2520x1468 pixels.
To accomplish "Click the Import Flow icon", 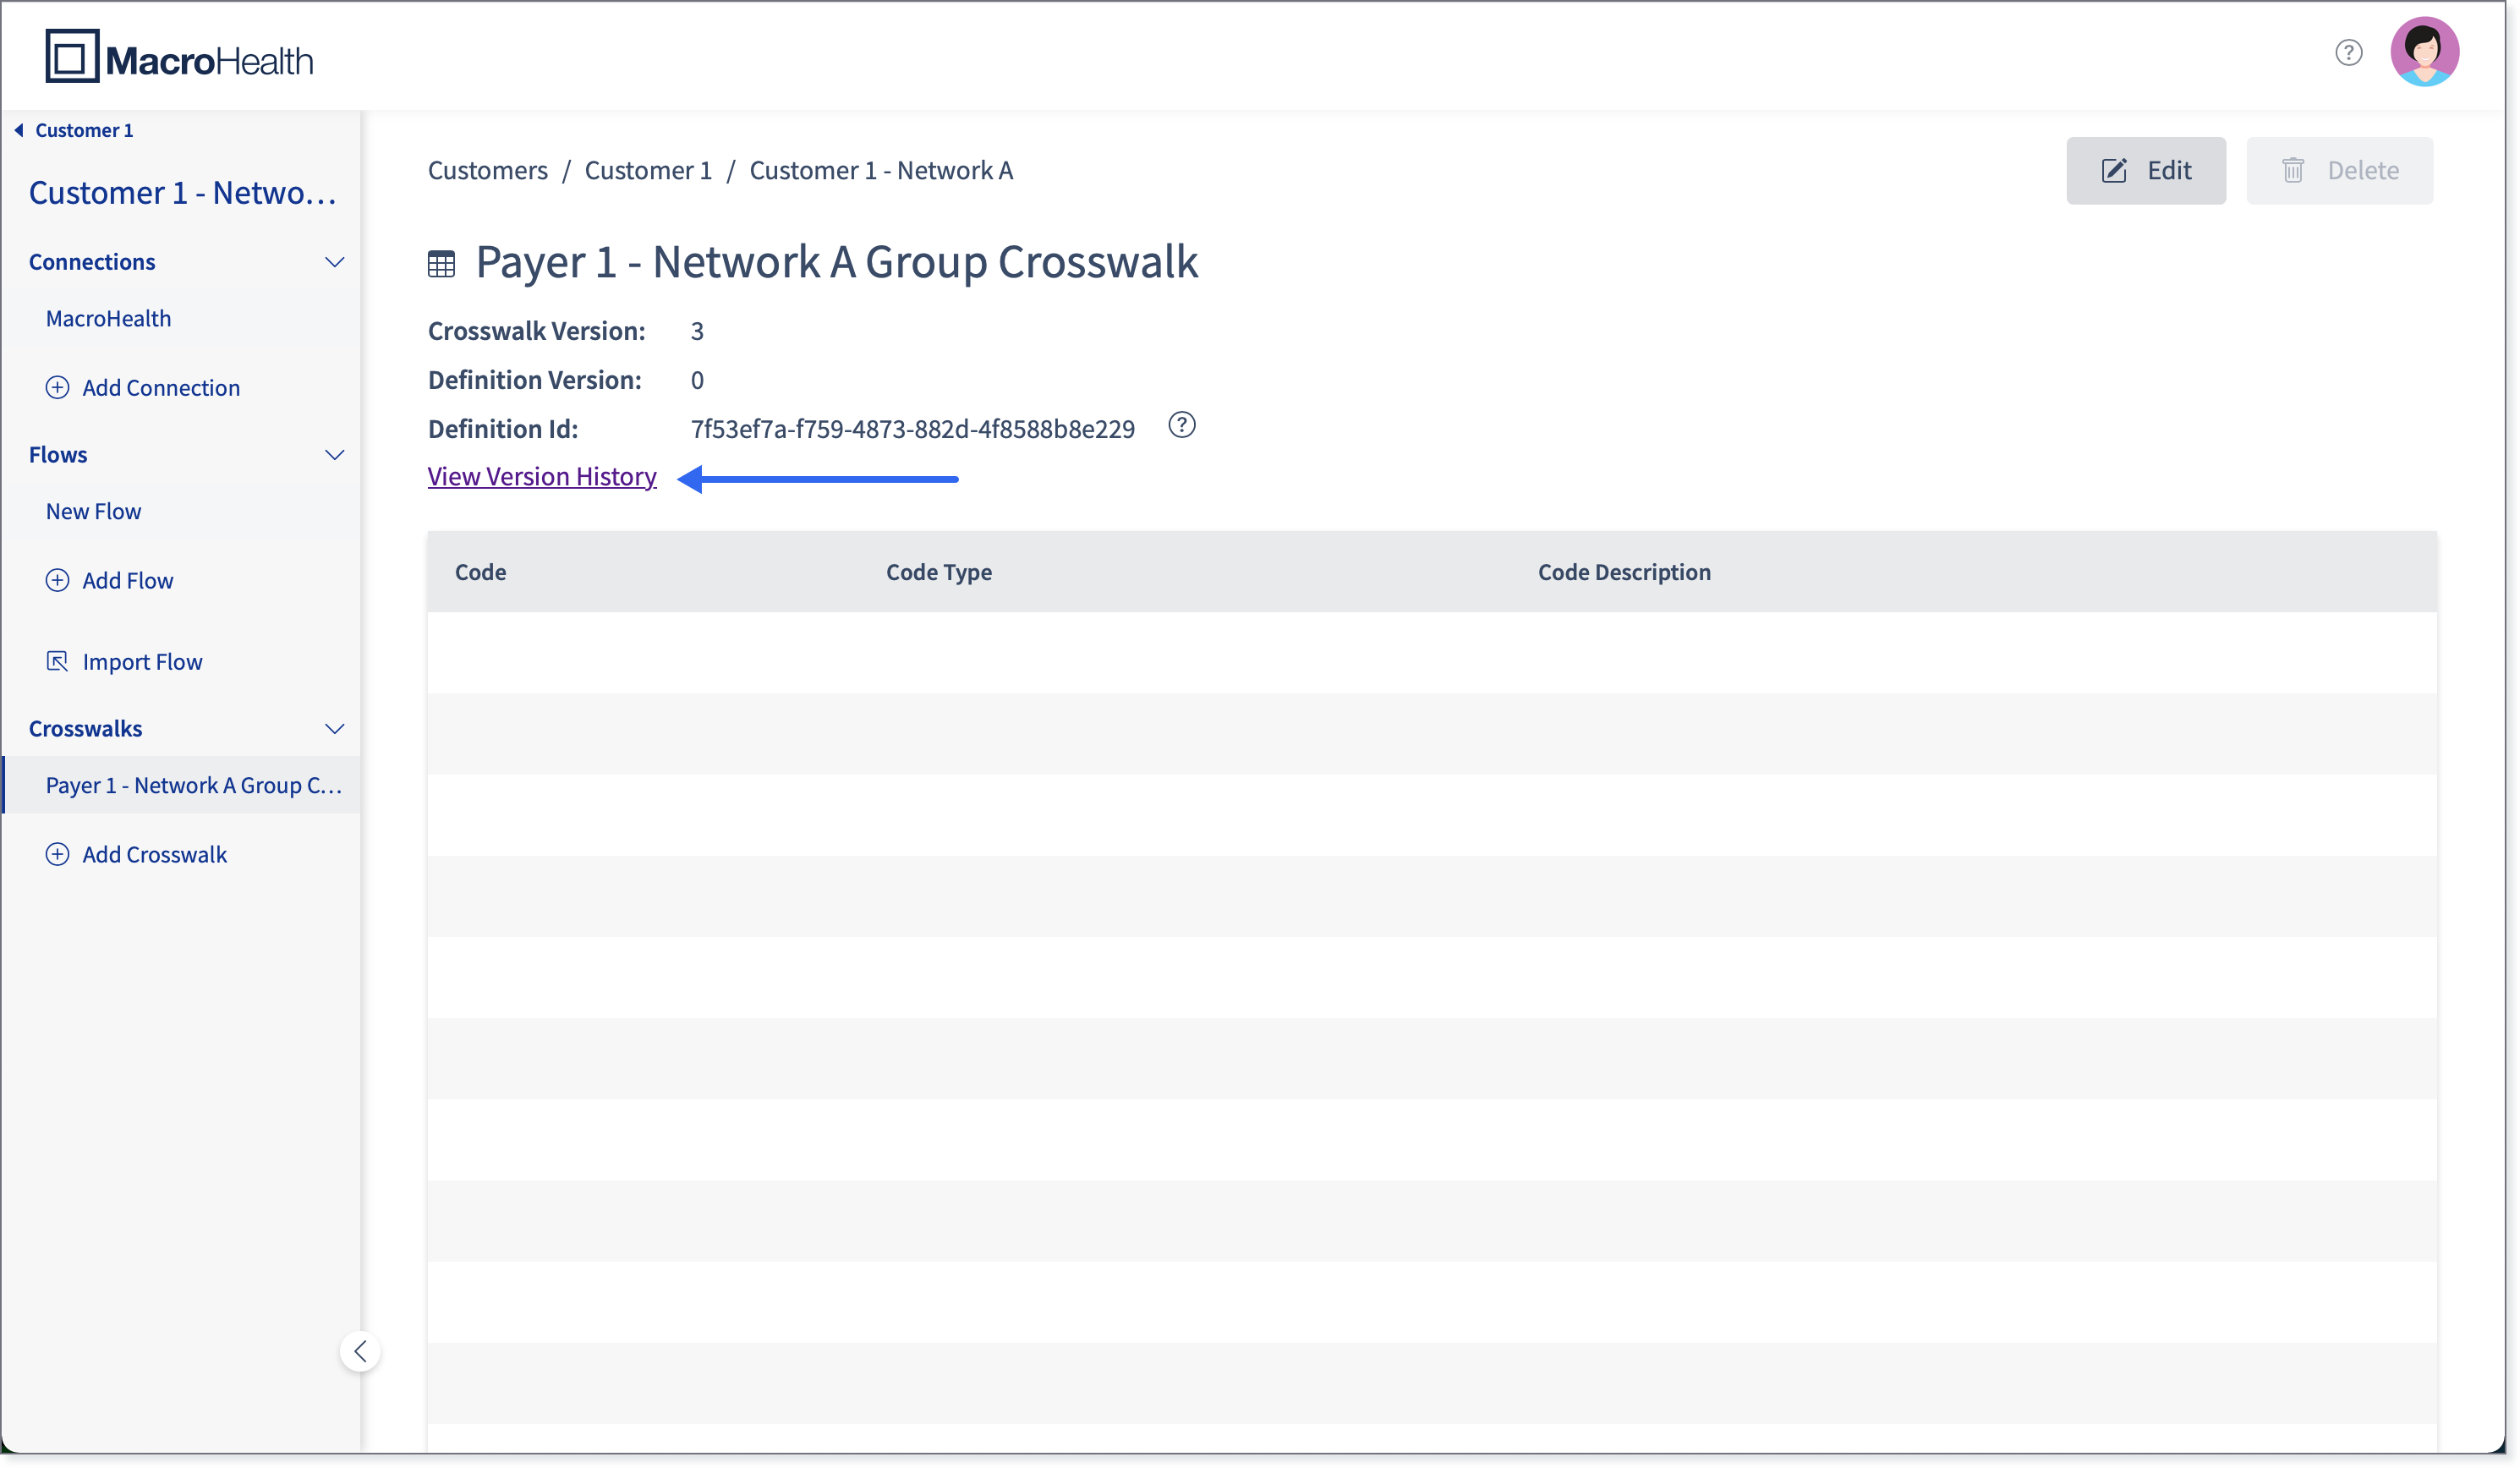I will coord(58,661).
